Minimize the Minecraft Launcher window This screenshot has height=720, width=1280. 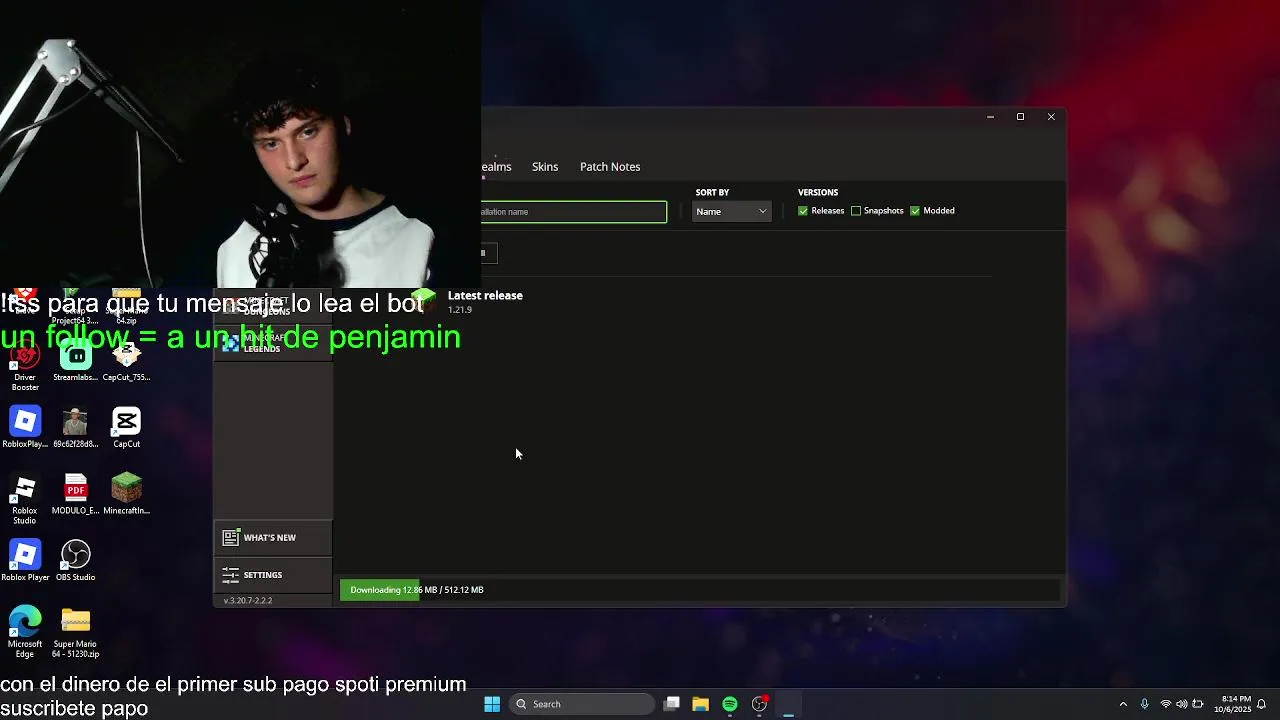pos(990,117)
